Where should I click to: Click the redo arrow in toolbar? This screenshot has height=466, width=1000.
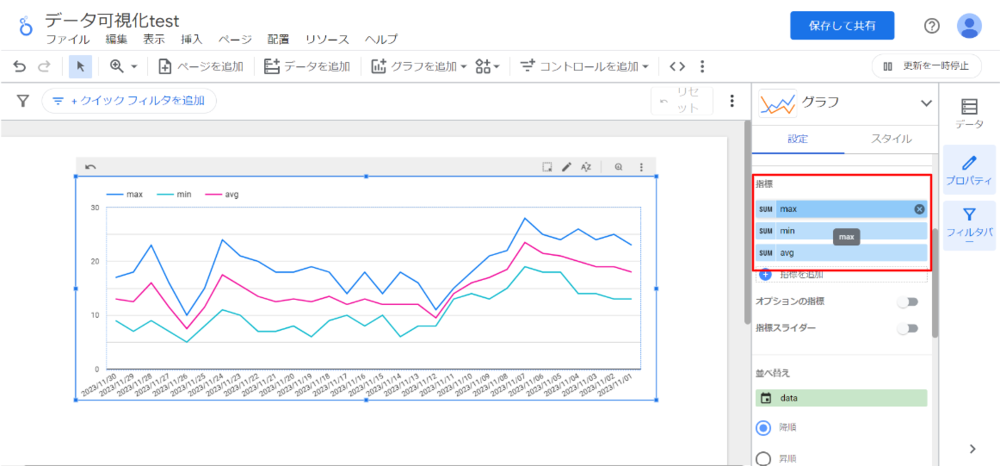[45, 66]
